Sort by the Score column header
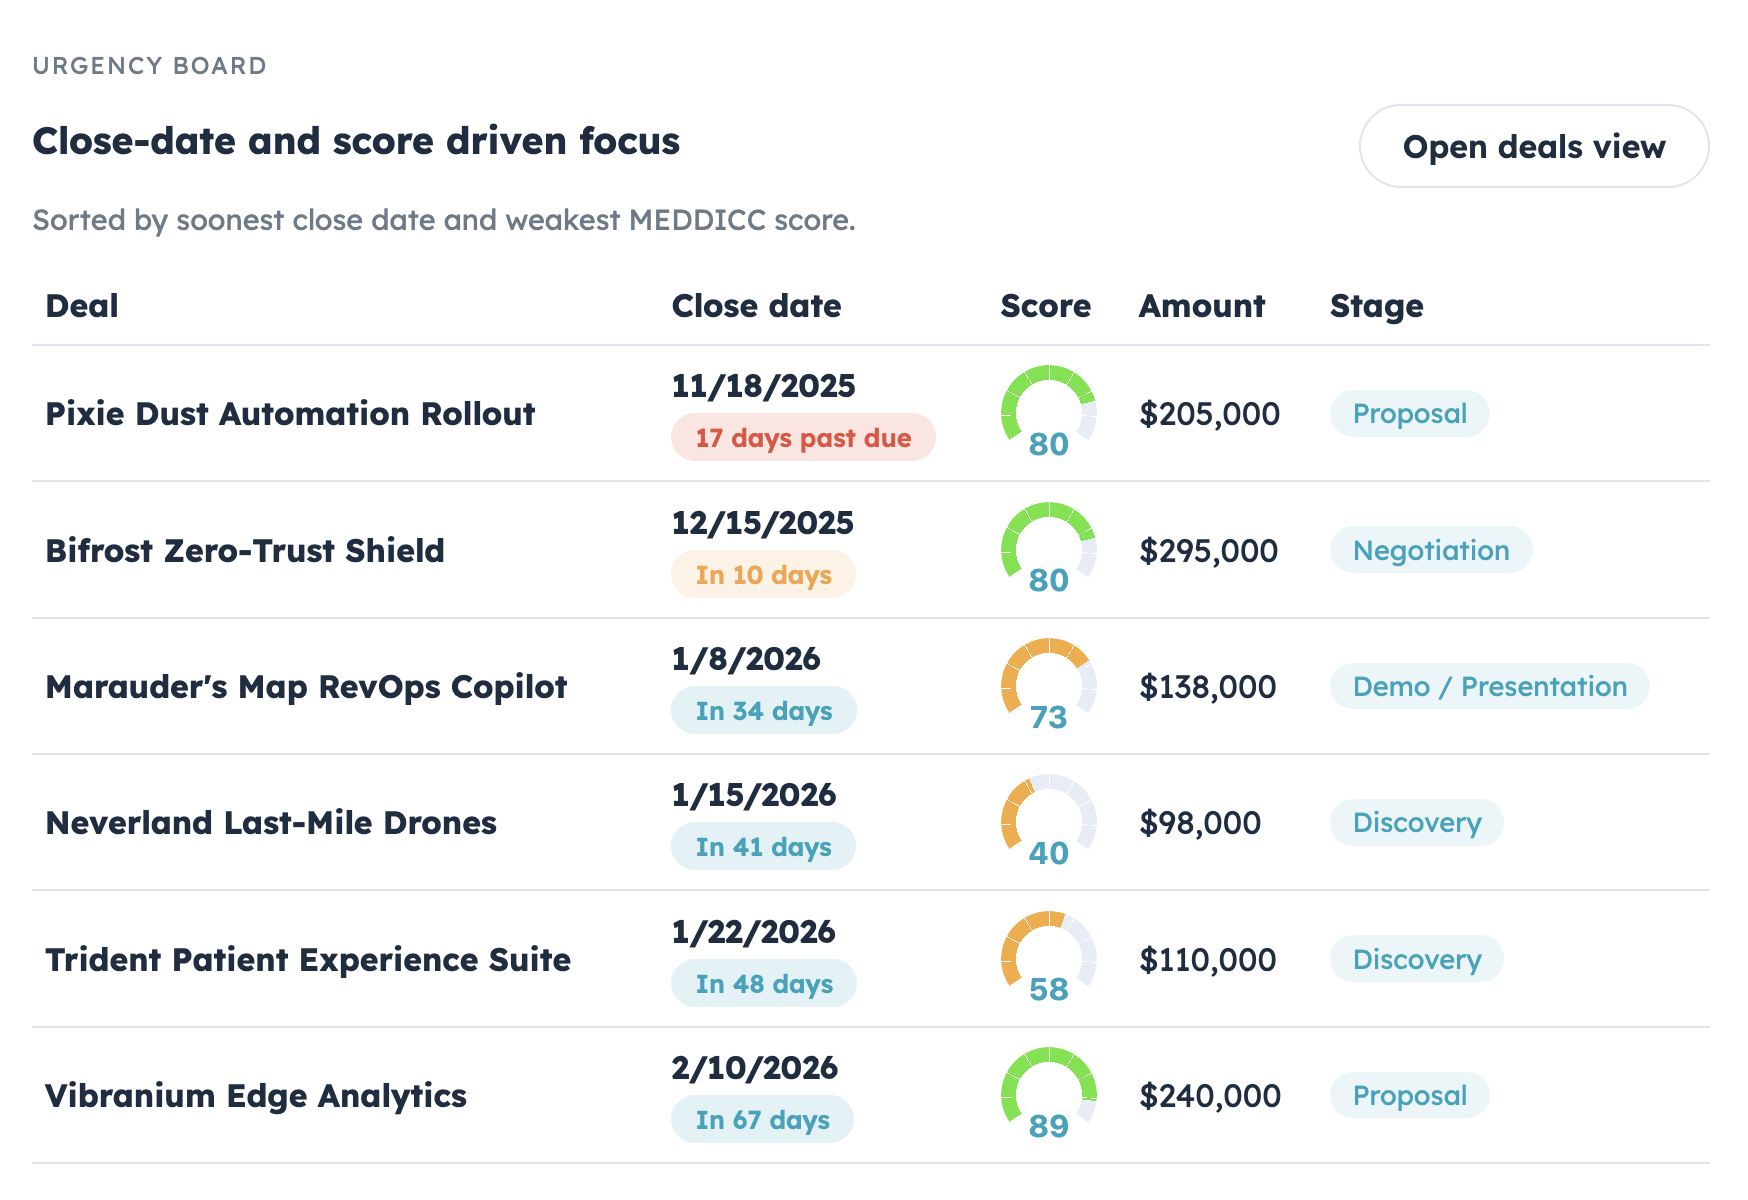The width and height of the screenshot is (1748, 1200). coord(1046,306)
